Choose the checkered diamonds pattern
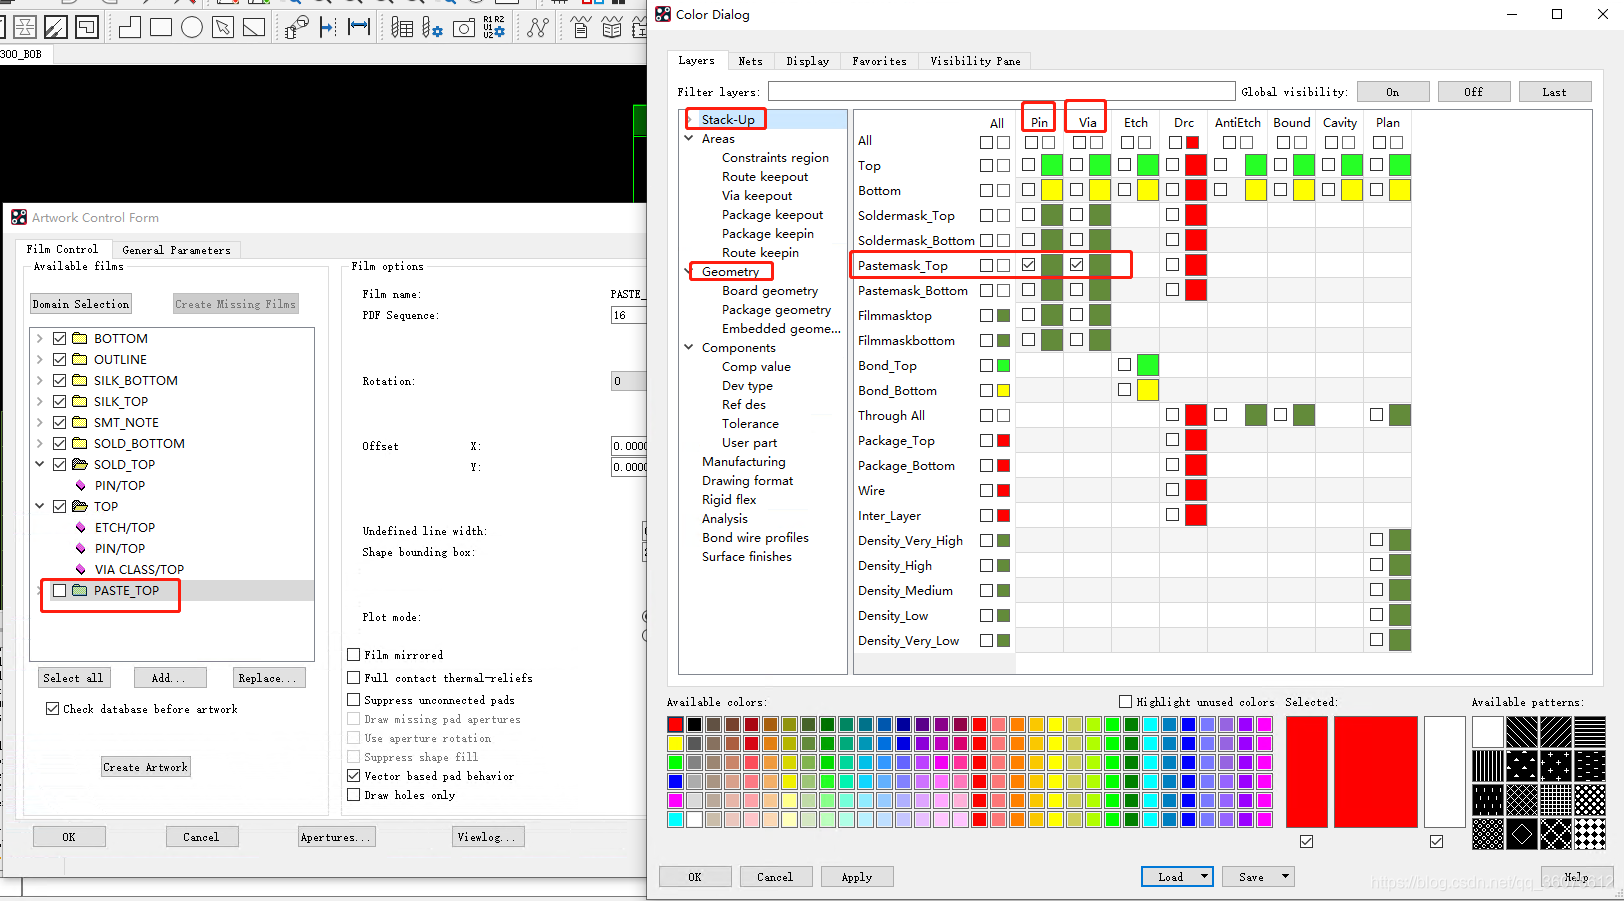The height and width of the screenshot is (901, 1624). pos(1589,834)
